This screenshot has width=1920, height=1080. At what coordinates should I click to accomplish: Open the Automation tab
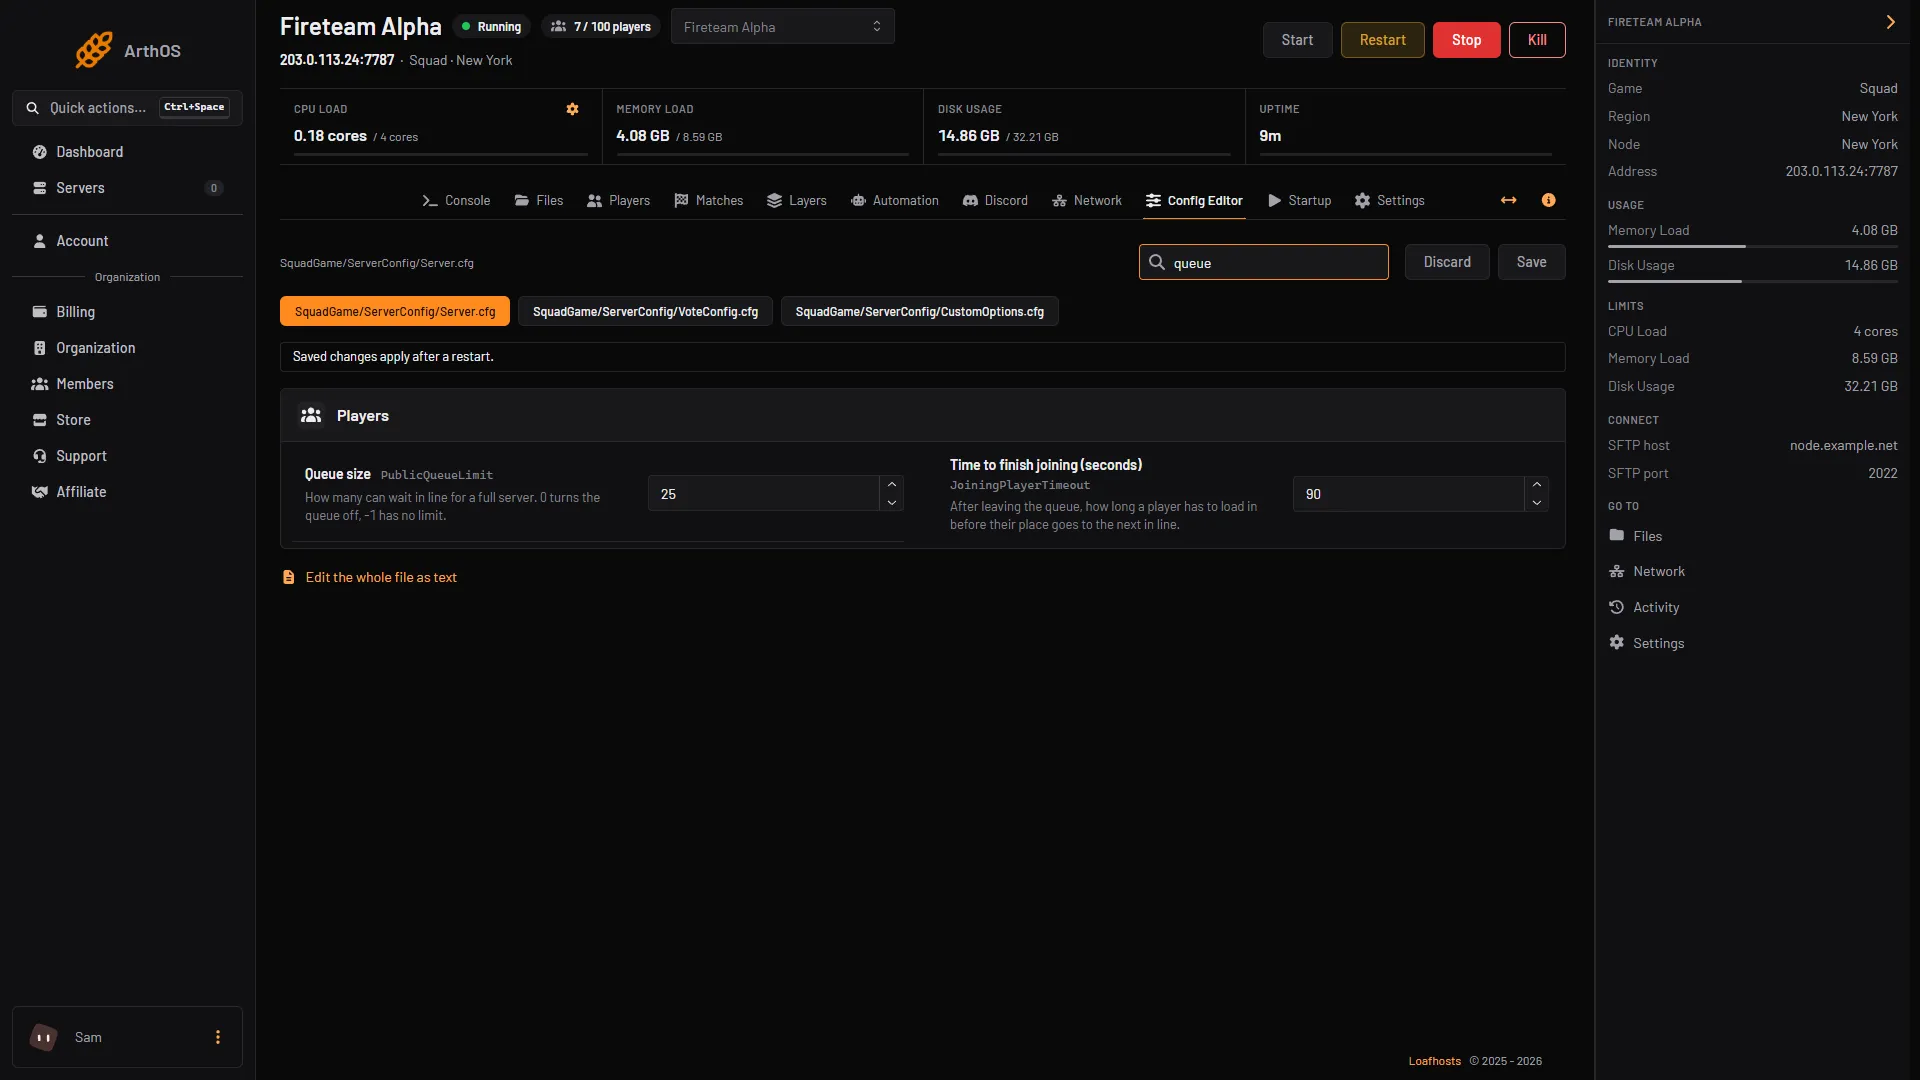point(894,201)
